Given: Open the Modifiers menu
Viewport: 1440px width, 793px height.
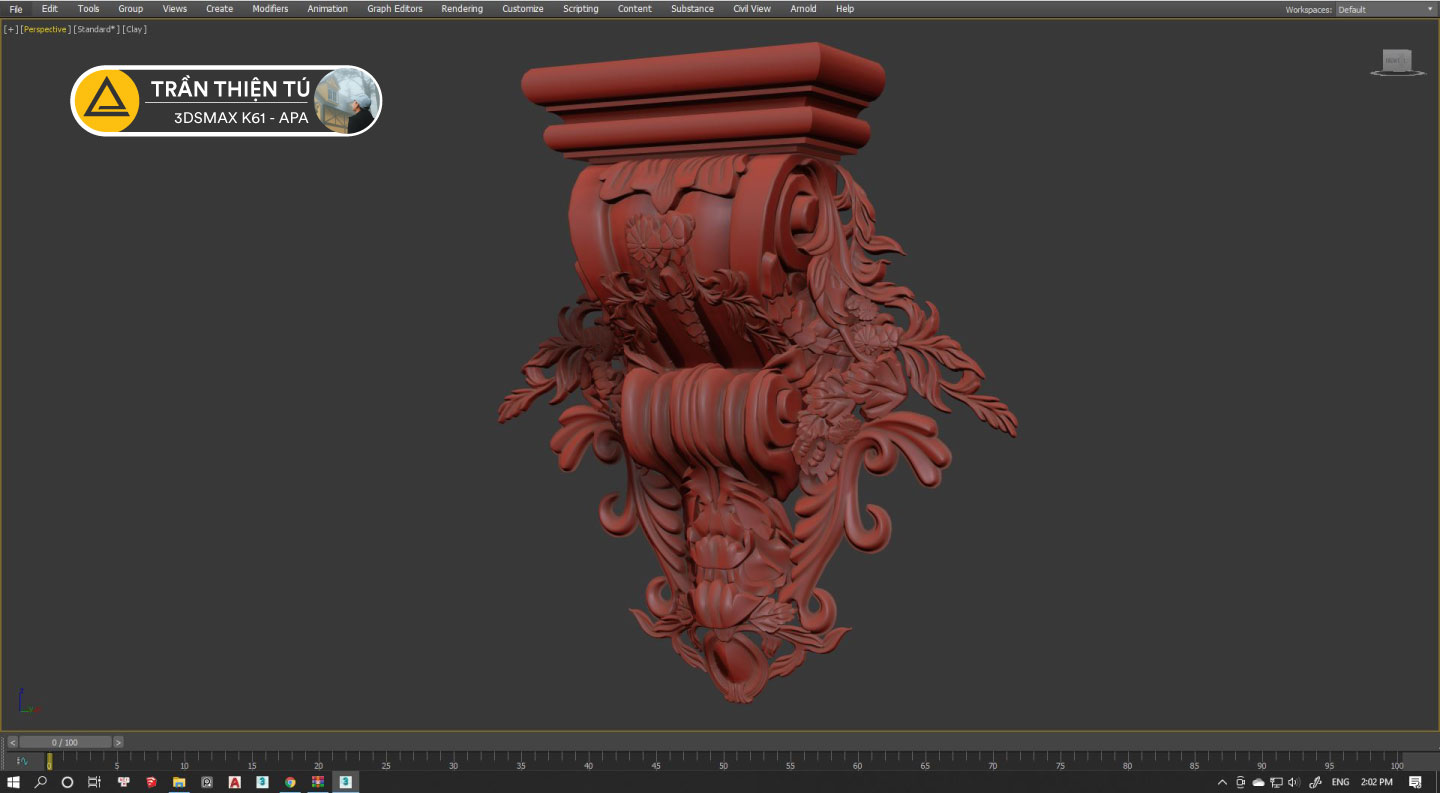Looking at the screenshot, I should pyautogui.click(x=270, y=9).
